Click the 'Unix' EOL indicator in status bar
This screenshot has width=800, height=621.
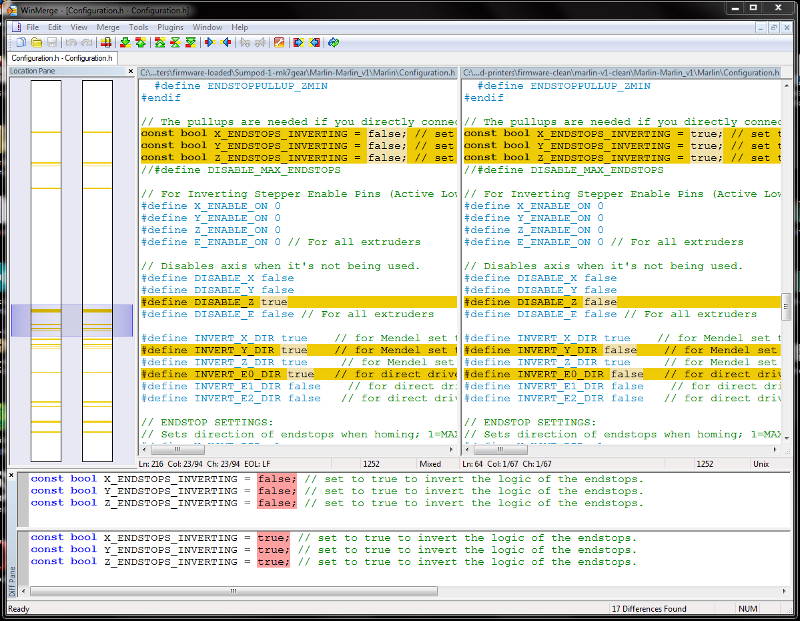click(x=761, y=464)
